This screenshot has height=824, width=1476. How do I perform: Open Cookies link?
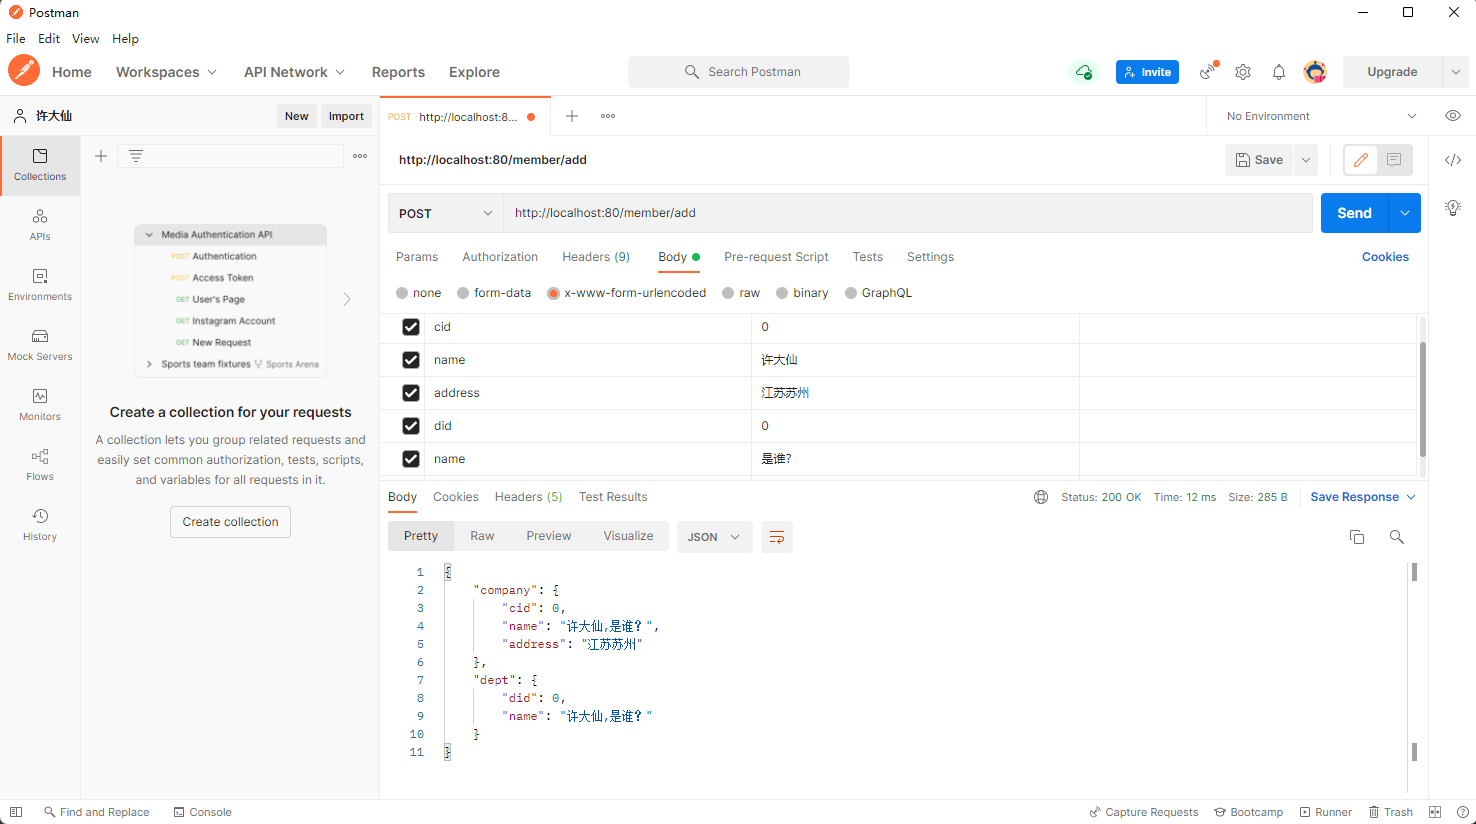coord(1385,257)
